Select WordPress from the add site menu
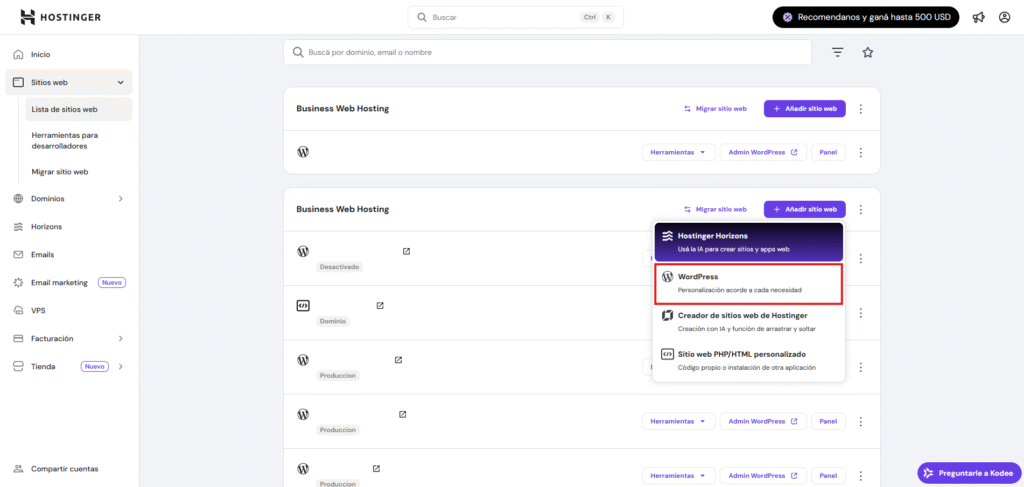1024x487 pixels. (x=748, y=283)
